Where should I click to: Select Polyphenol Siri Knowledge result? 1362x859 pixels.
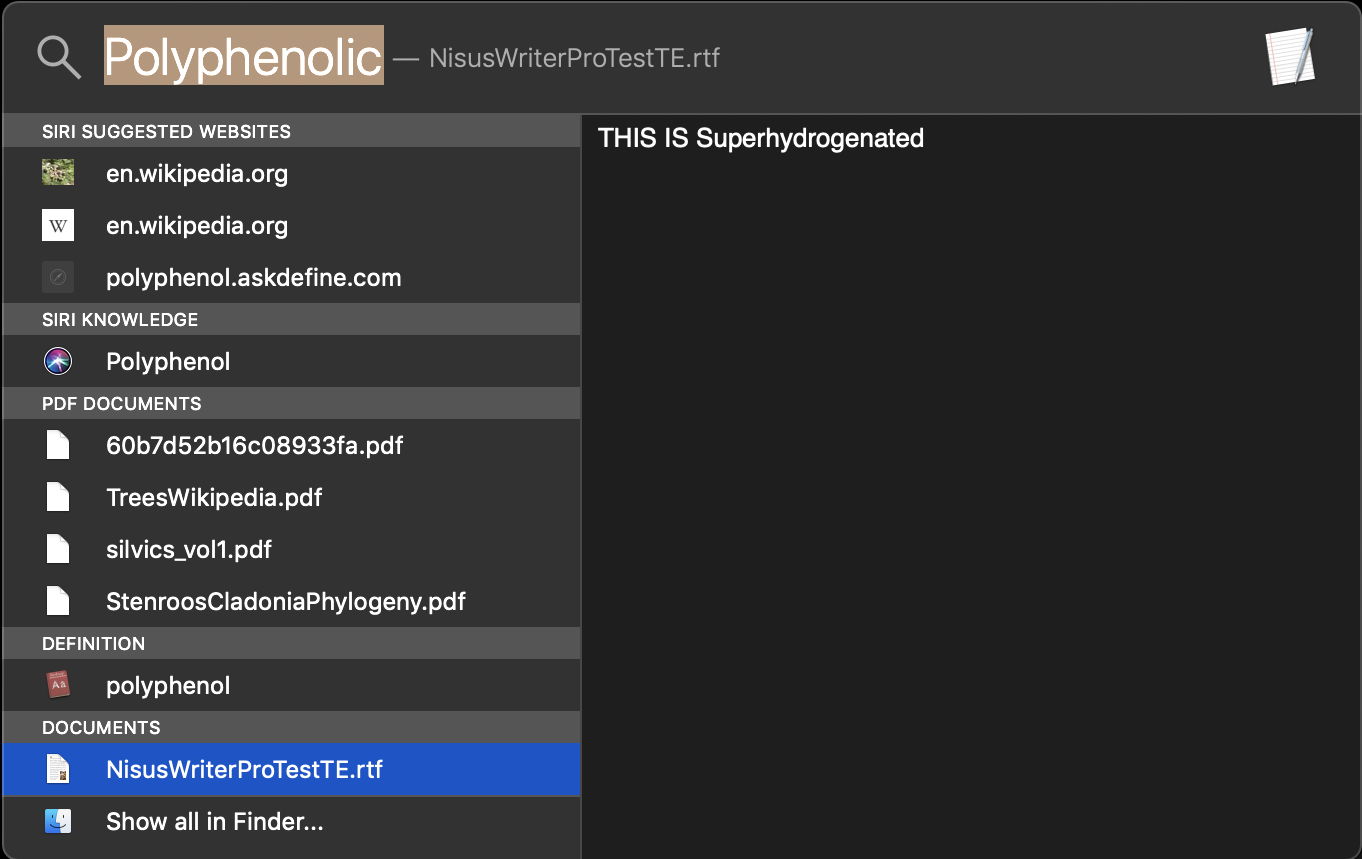click(x=168, y=362)
